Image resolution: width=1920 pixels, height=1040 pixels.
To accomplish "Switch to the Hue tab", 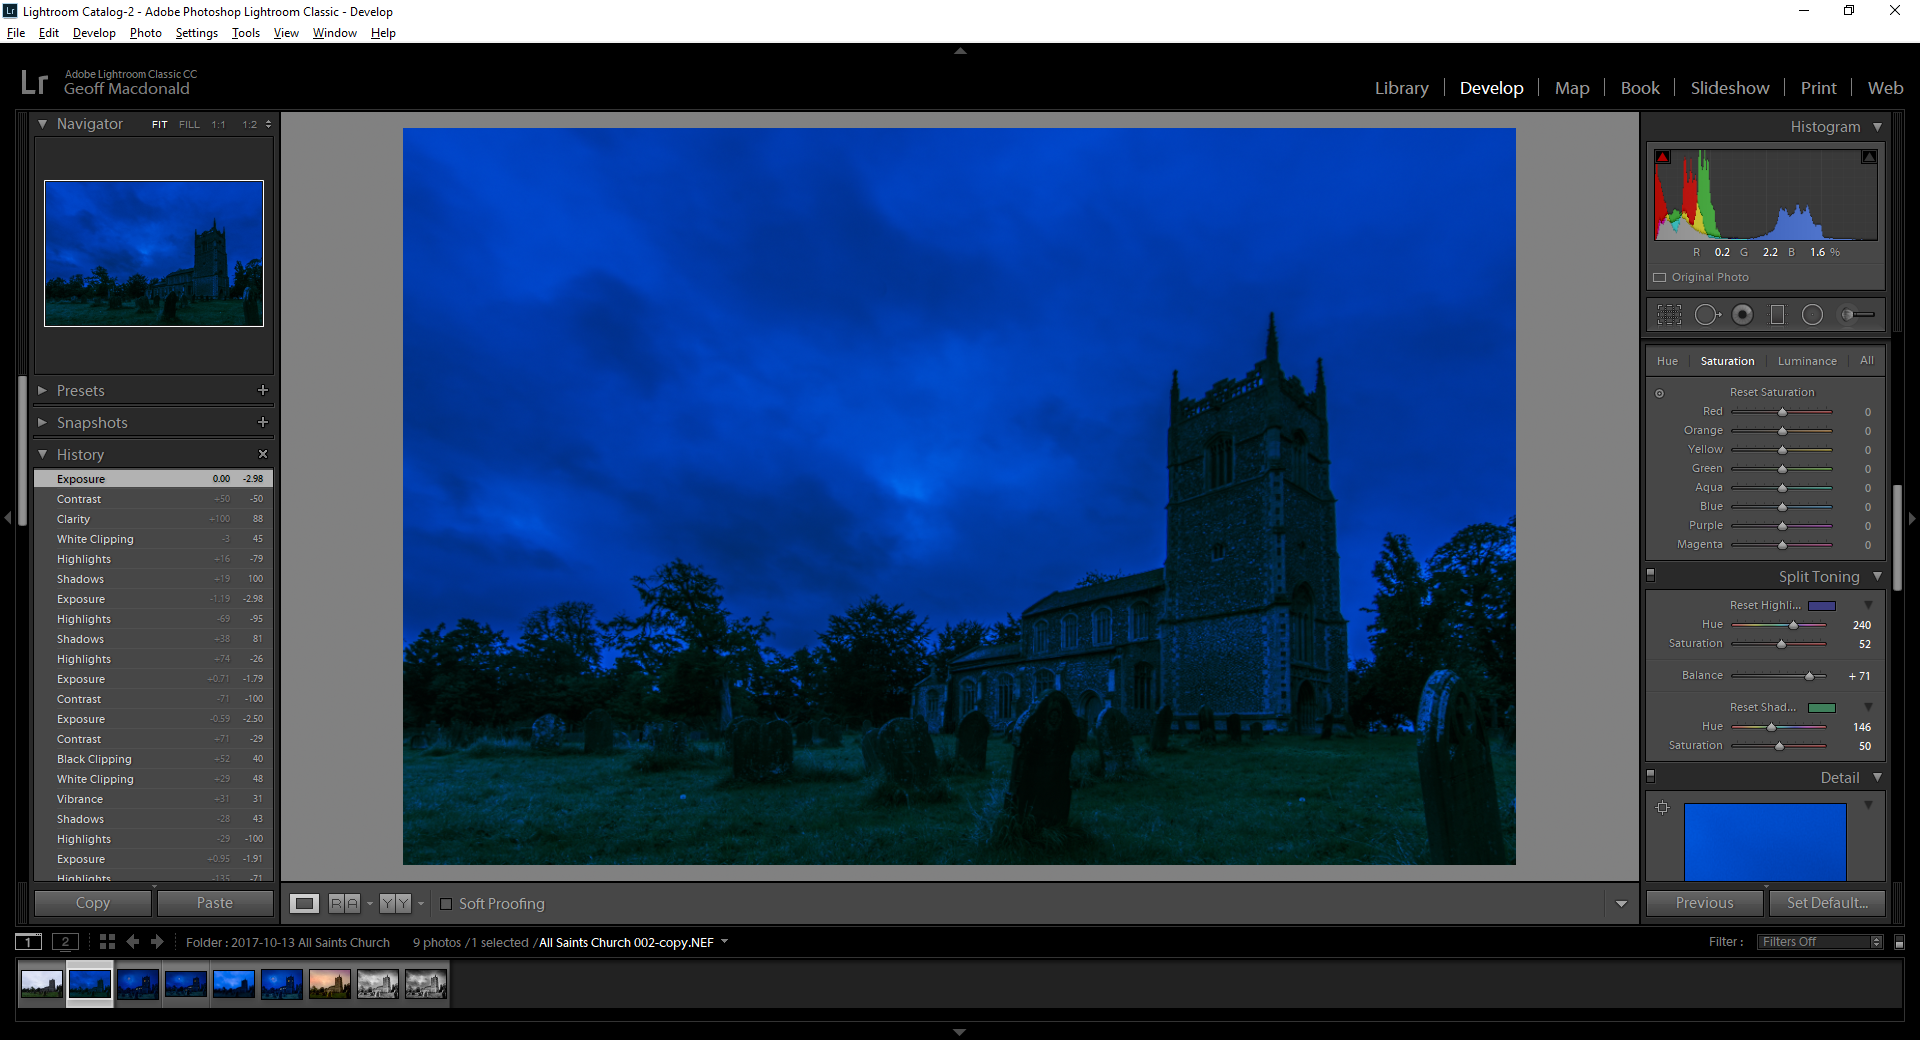I will click(x=1667, y=361).
